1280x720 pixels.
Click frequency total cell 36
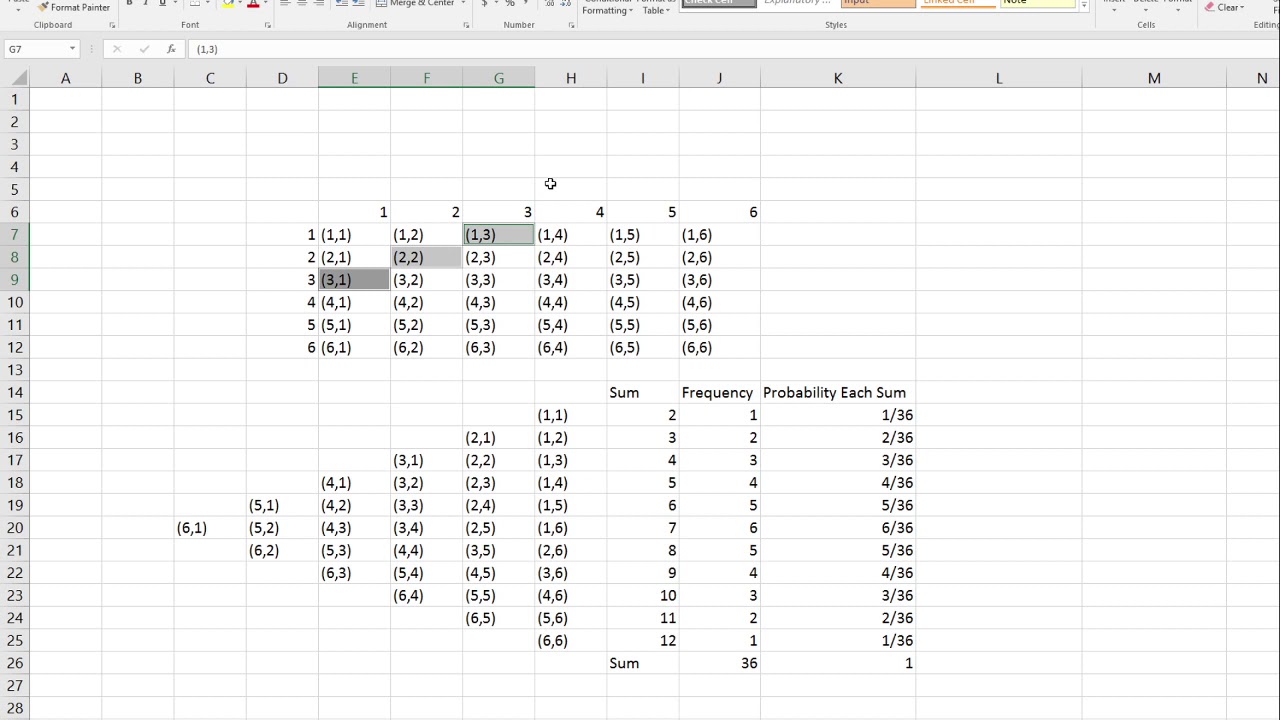[x=719, y=663]
